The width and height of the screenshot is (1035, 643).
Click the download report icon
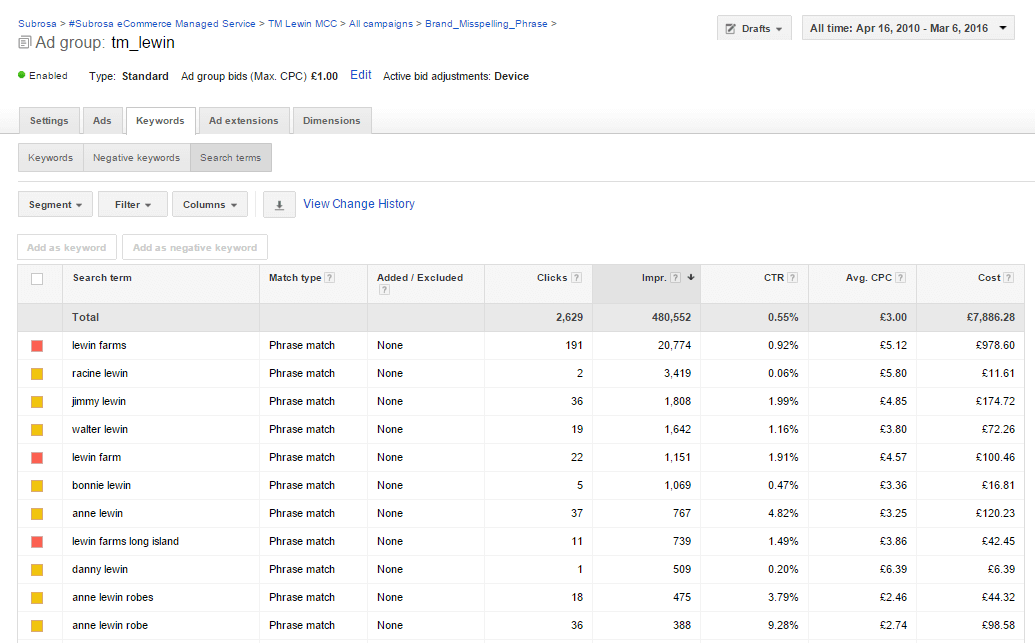pyautogui.click(x=279, y=205)
